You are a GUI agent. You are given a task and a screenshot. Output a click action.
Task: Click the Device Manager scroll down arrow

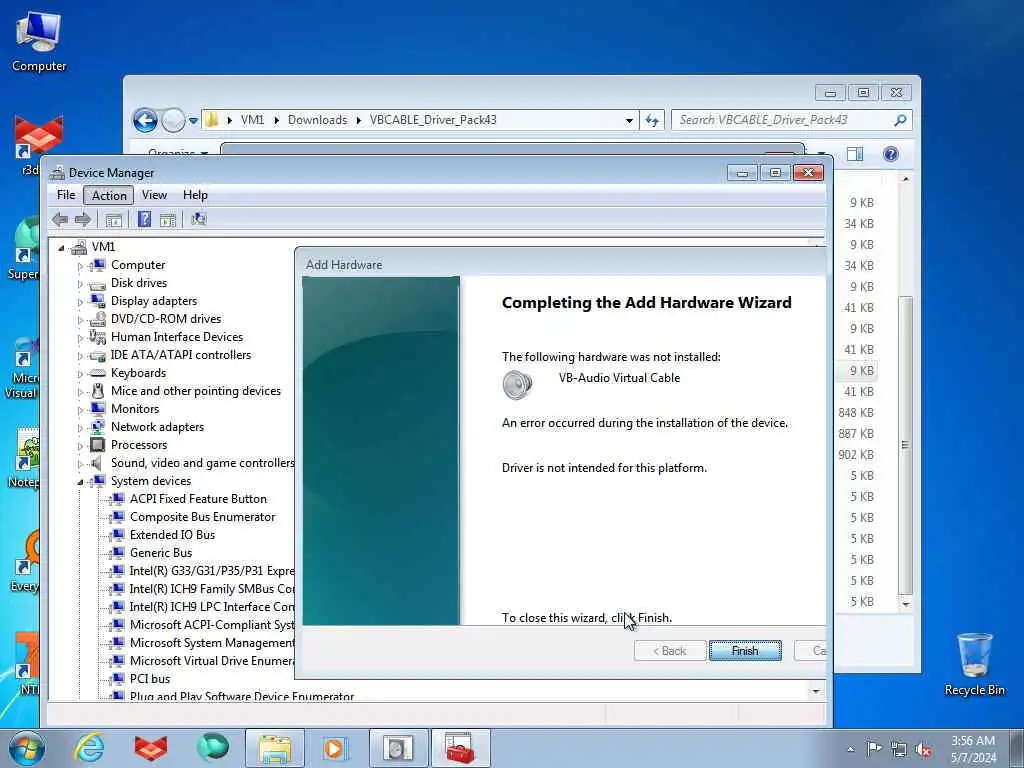click(x=816, y=691)
